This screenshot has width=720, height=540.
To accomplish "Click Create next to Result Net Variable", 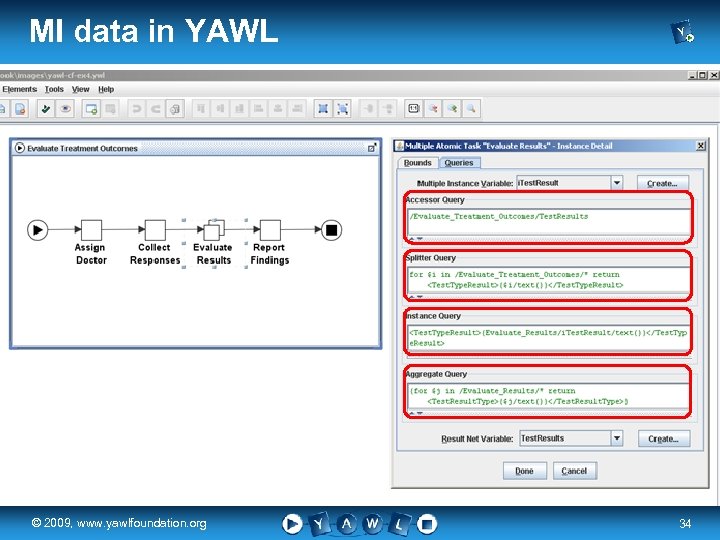I will click(x=664, y=439).
